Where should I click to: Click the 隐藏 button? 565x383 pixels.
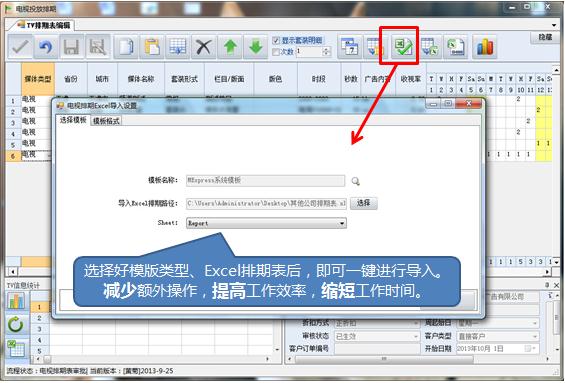(x=545, y=37)
